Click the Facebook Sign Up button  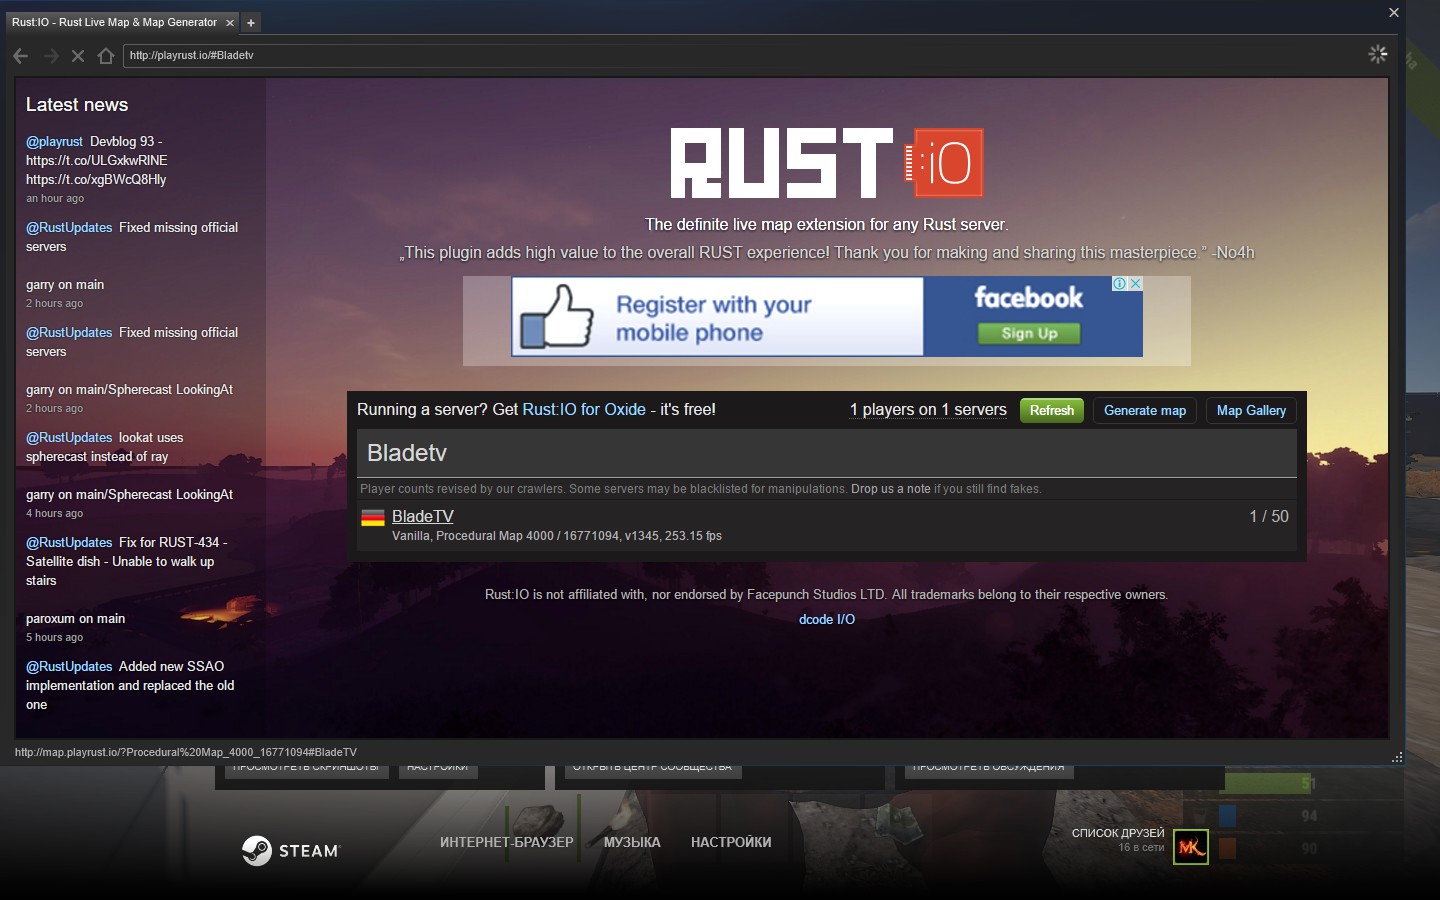(x=1029, y=334)
